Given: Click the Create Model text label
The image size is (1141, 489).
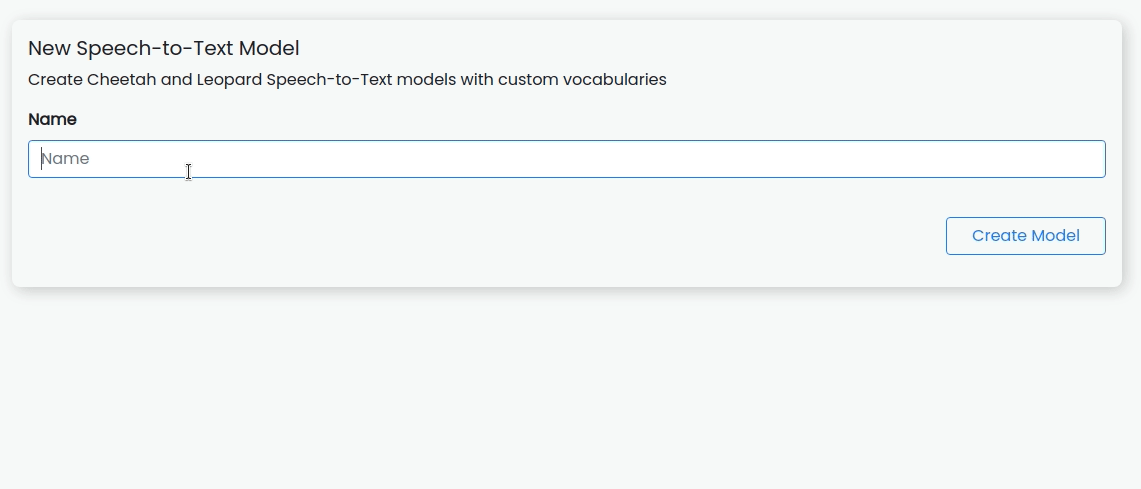Looking at the screenshot, I should [1025, 236].
